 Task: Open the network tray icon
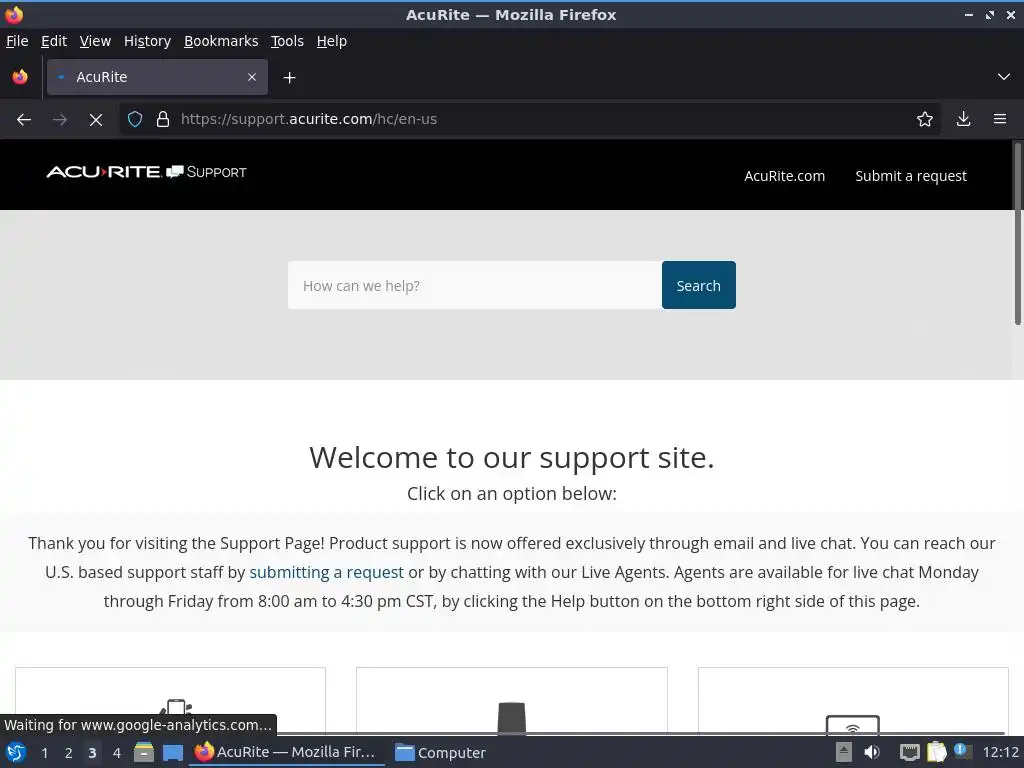point(909,752)
